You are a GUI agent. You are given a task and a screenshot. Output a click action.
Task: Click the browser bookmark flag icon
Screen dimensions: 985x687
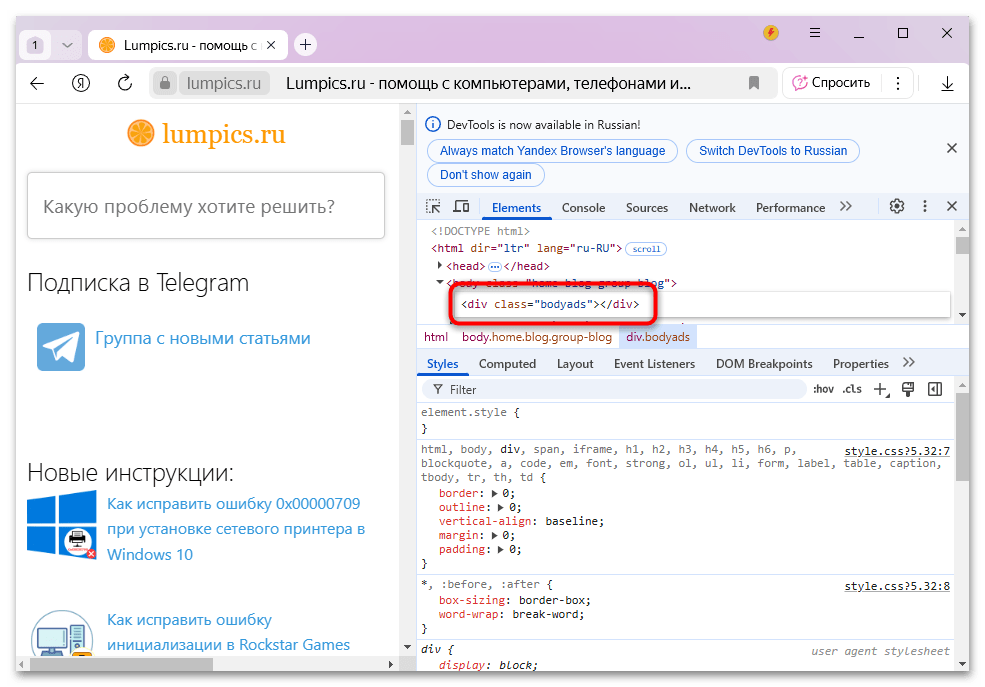coord(754,84)
